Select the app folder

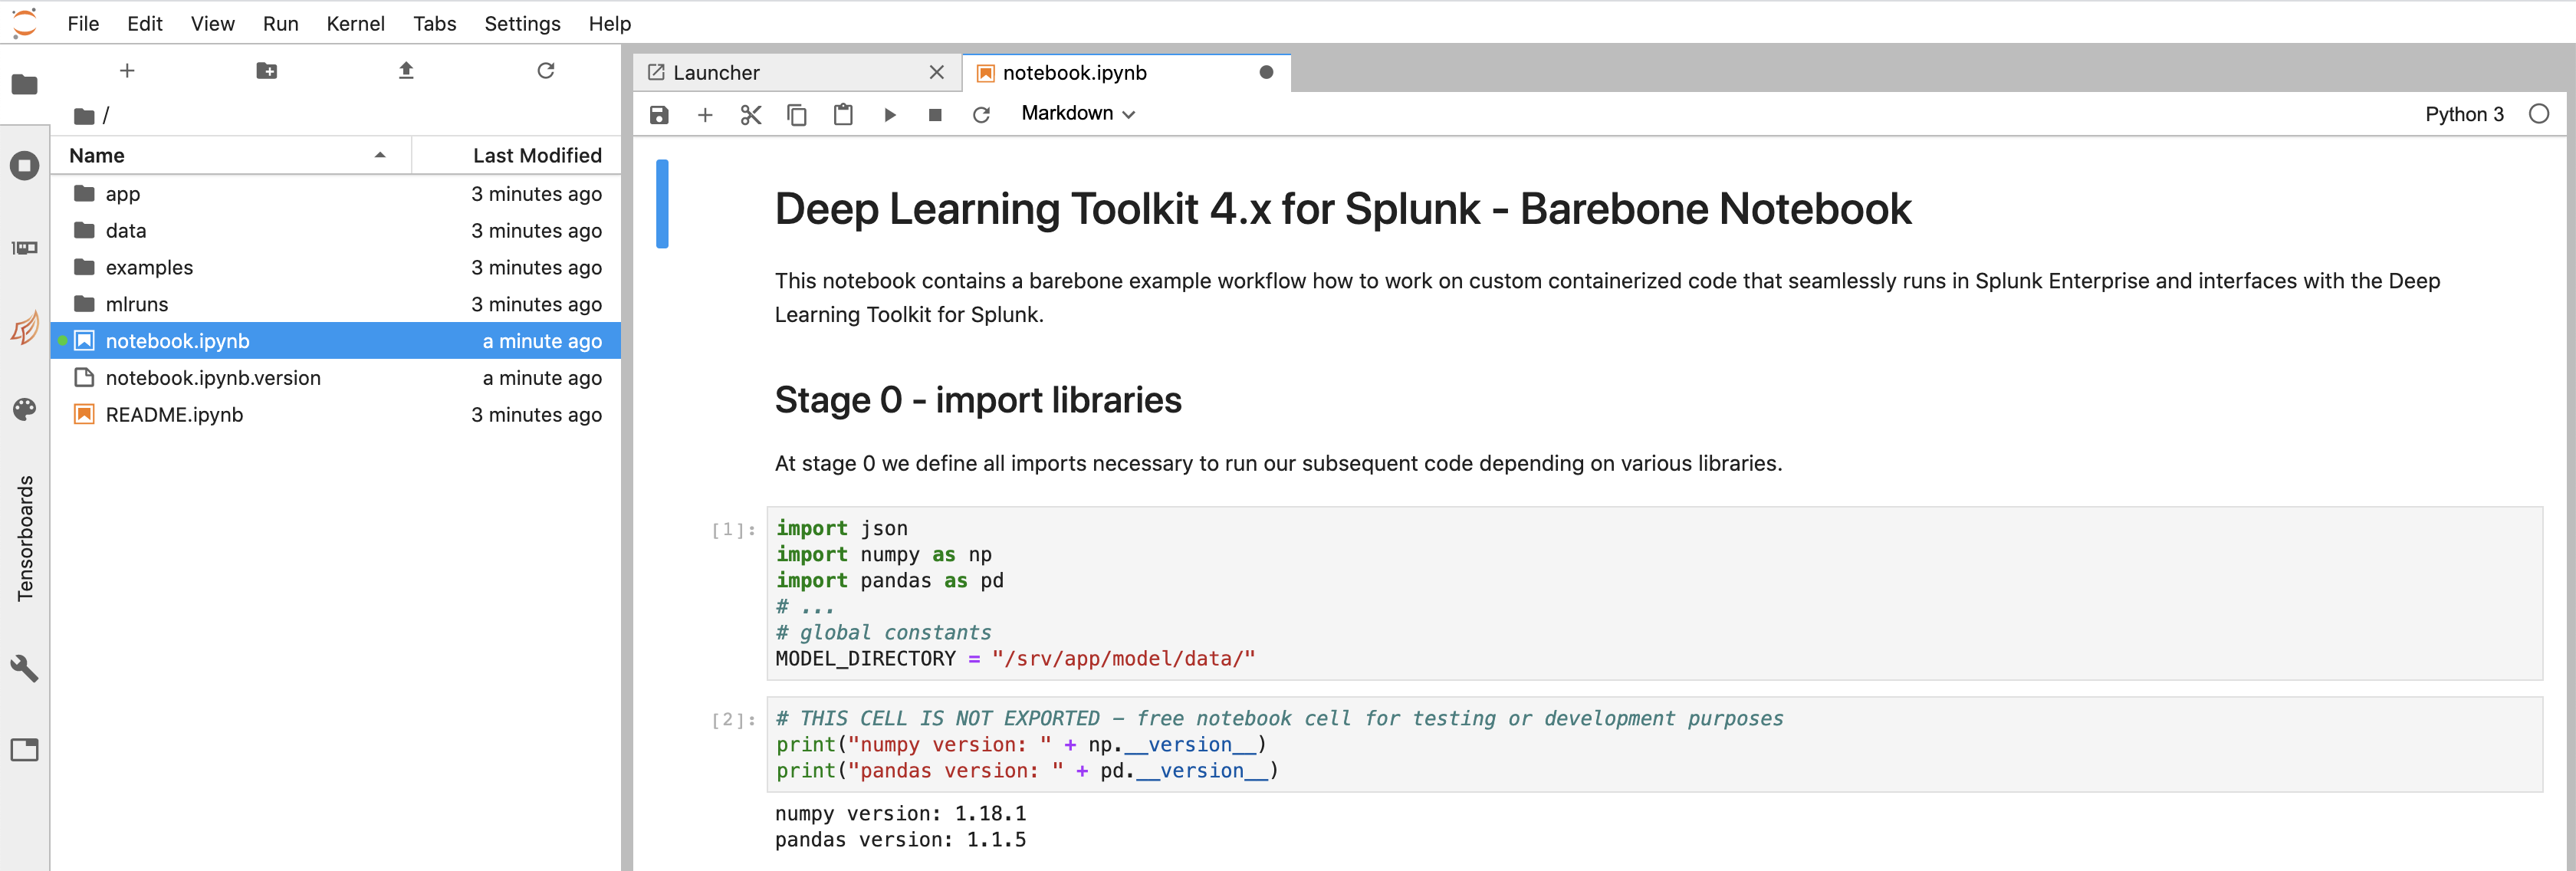(336, 194)
